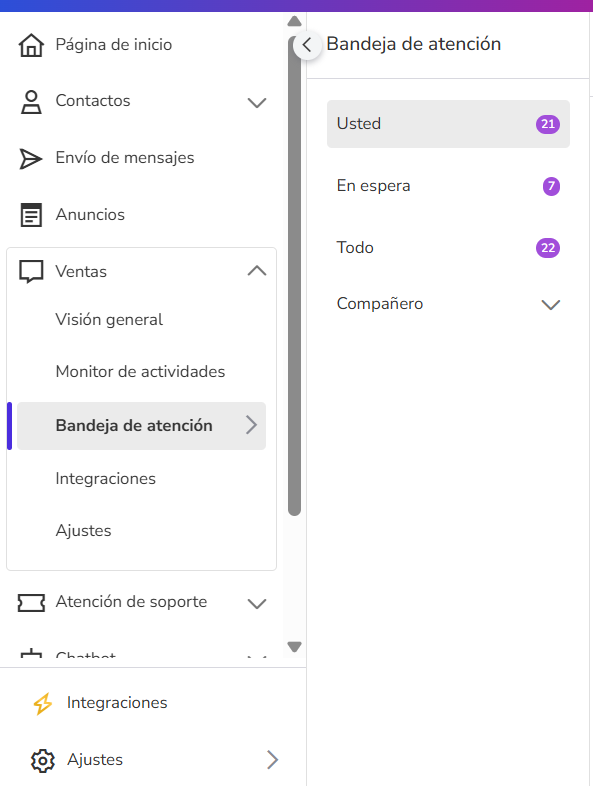The height and width of the screenshot is (786, 593).
Task: Click the home icon for Página de inicio
Action: click(x=31, y=45)
